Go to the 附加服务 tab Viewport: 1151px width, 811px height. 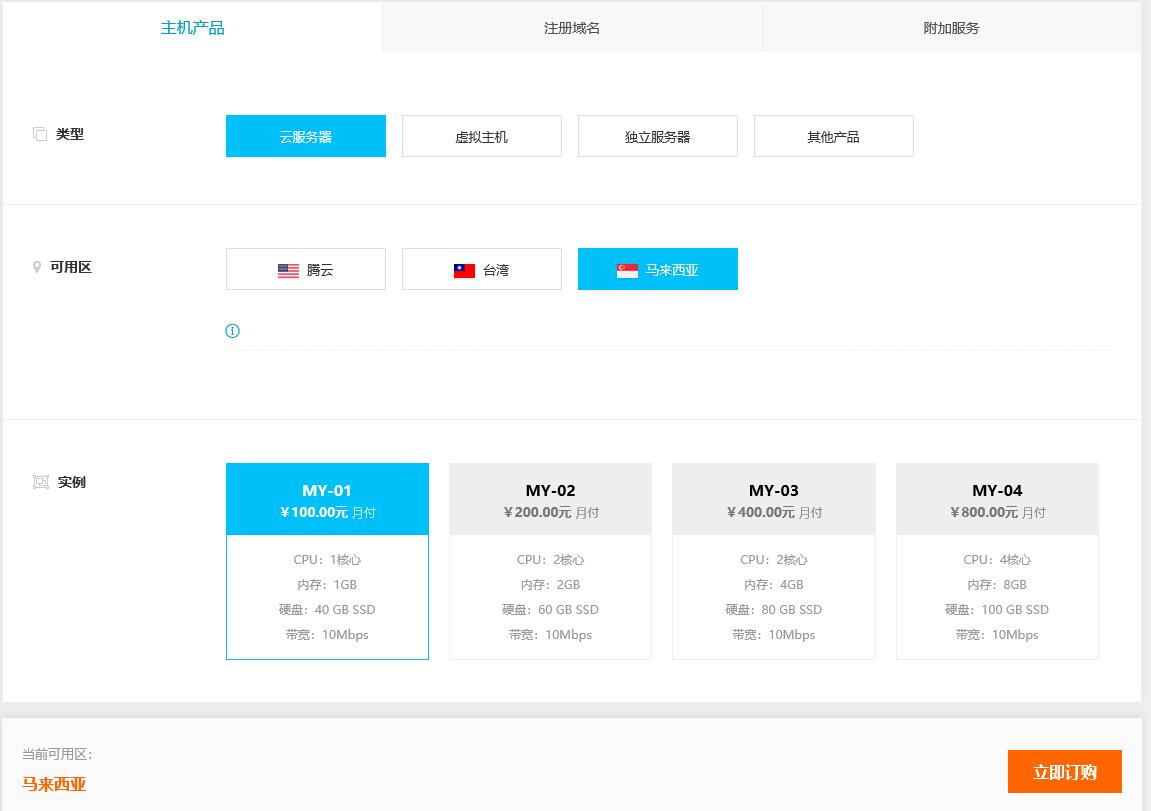[951, 28]
